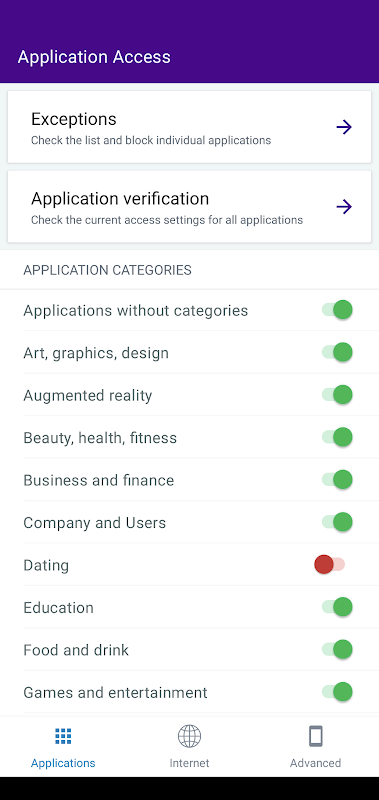
Task: Tap the Internet globe icon
Action: coord(189,736)
